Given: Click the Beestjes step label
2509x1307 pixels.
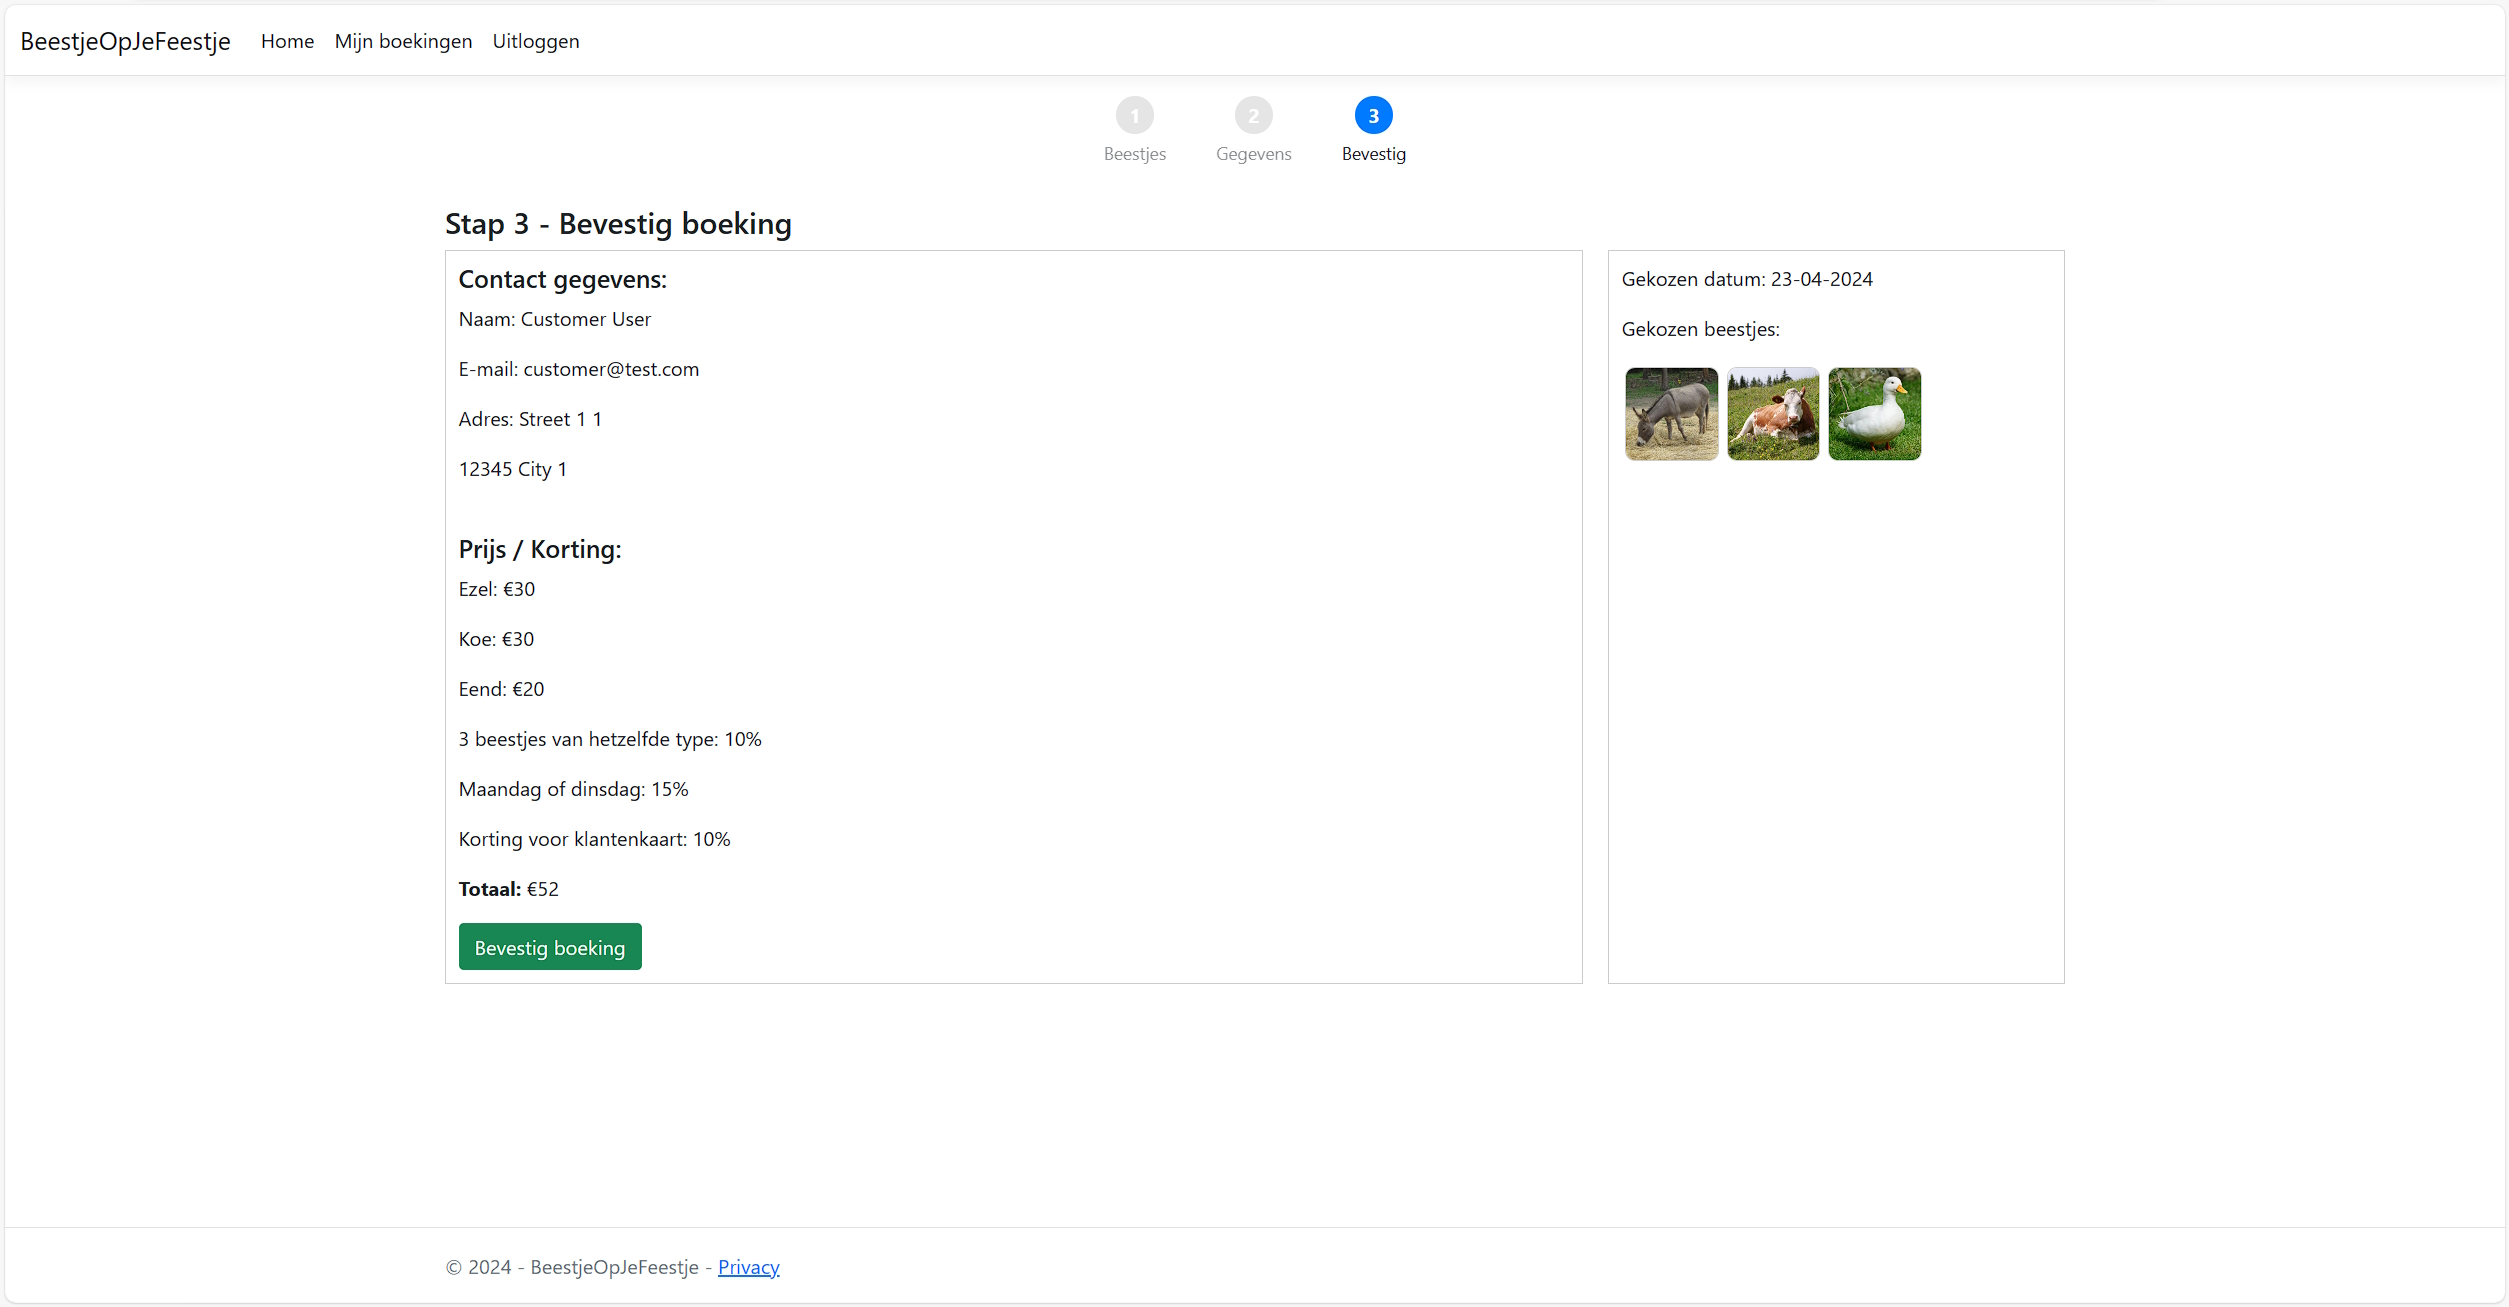Looking at the screenshot, I should click(x=1134, y=154).
